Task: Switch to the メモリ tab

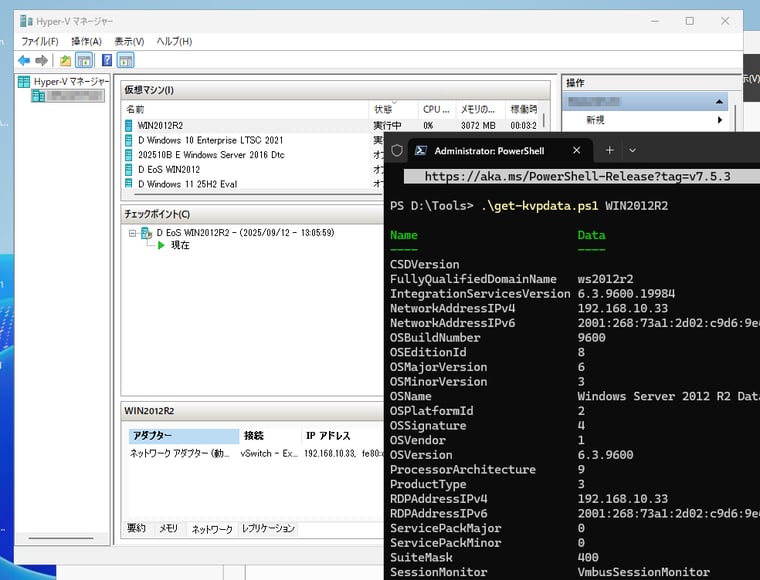Action: pos(169,529)
